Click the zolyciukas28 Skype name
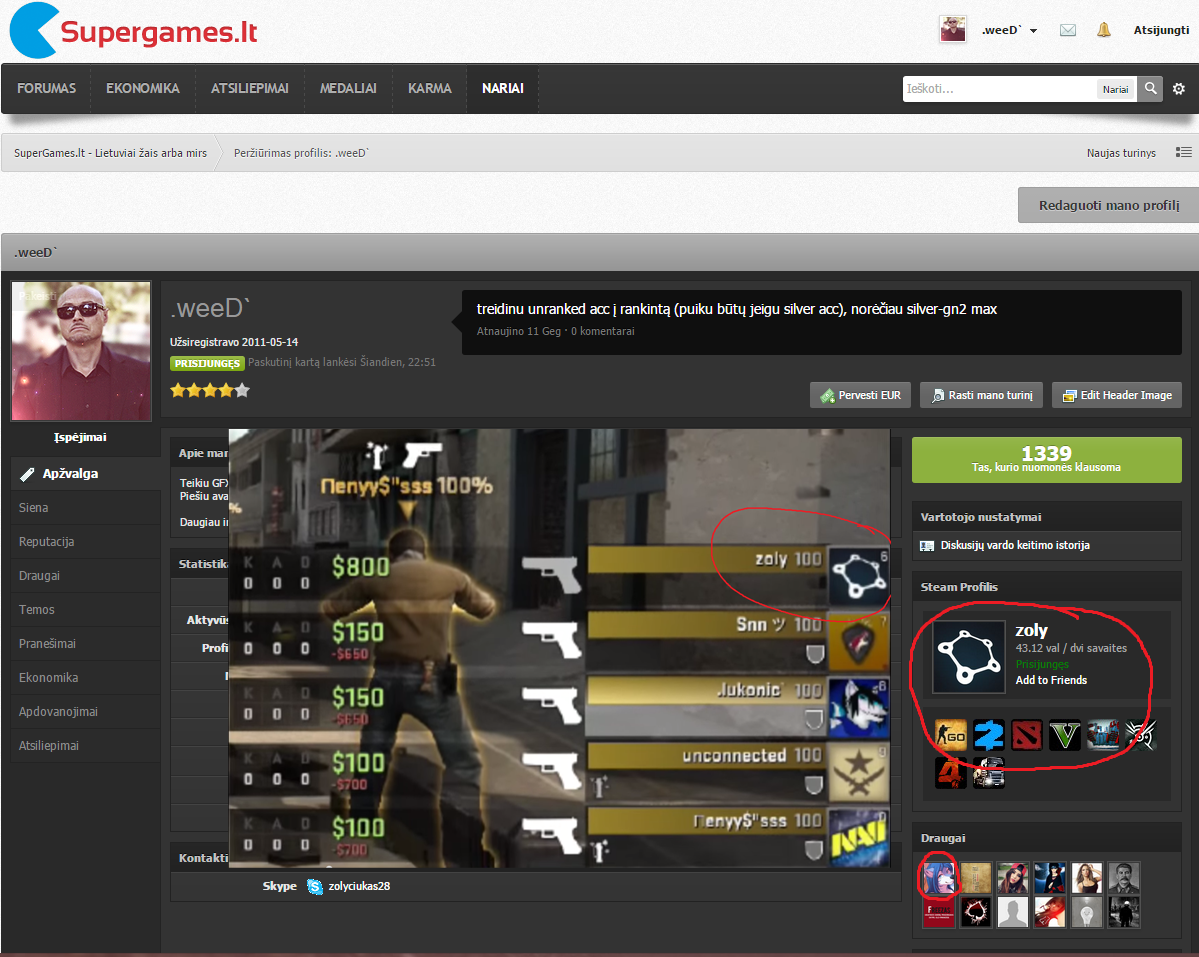This screenshot has height=957, width=1199. click(359, 887)
